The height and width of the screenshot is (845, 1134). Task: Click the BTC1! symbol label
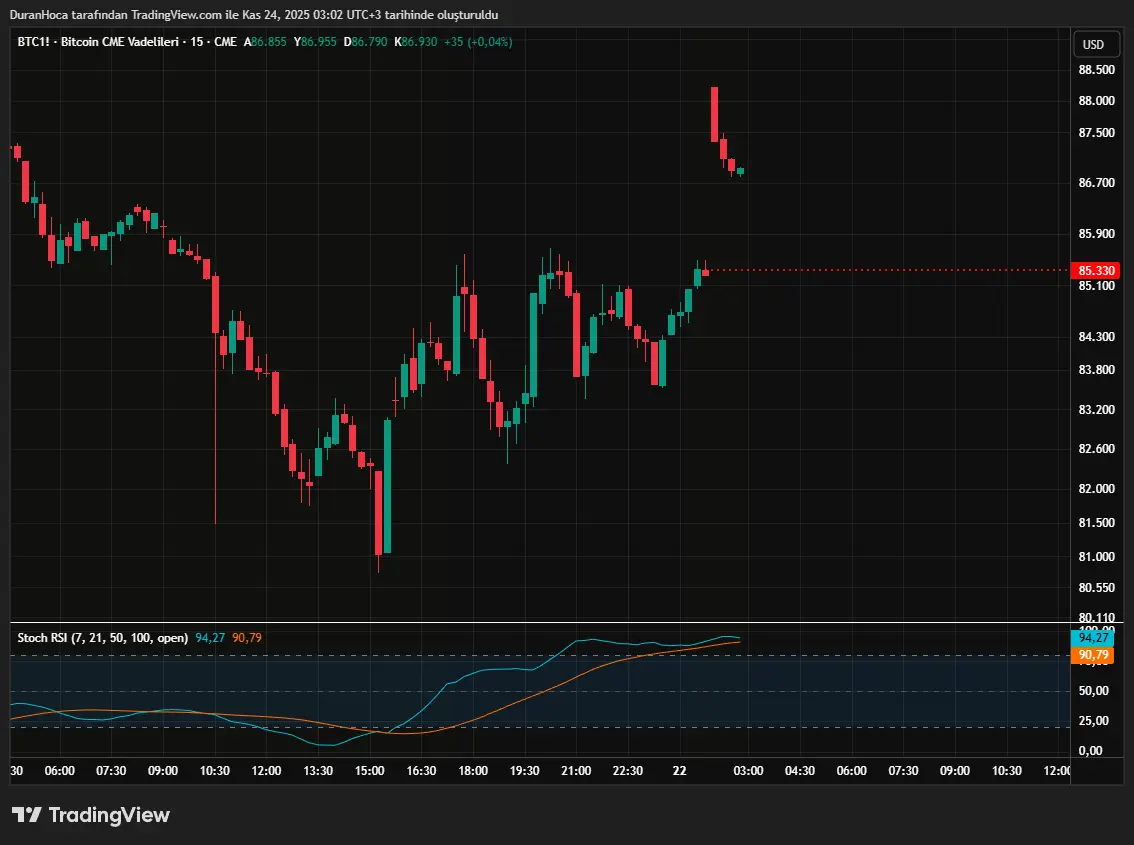(34, 42)
